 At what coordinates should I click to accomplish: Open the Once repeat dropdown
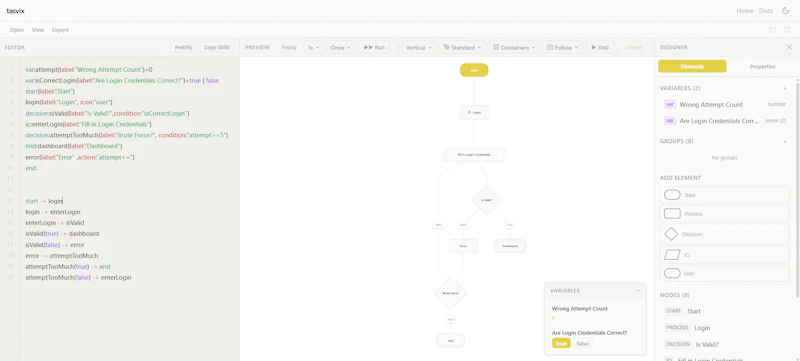click(341, 47)
